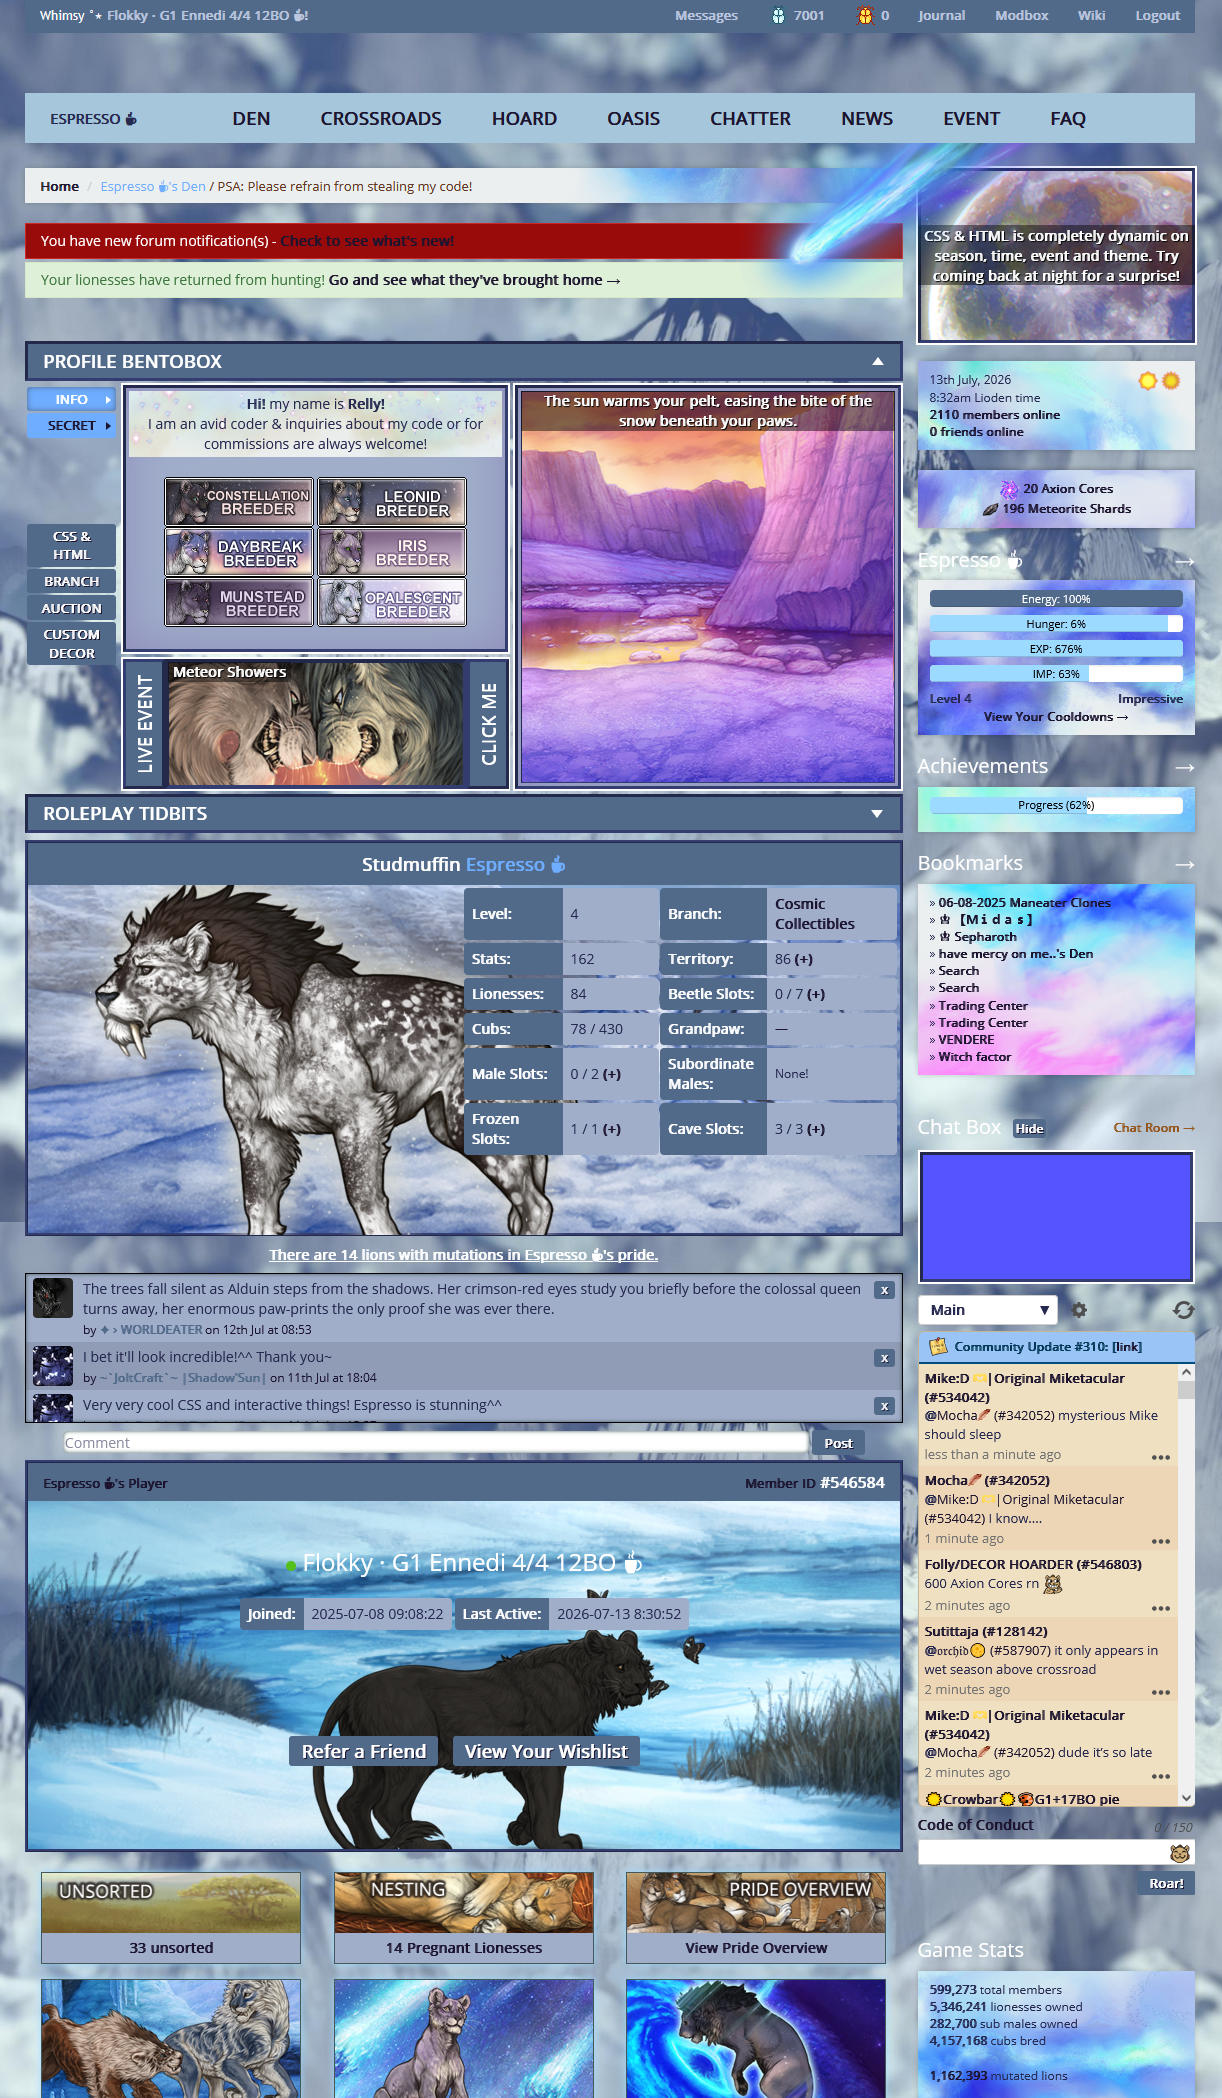
Task: Click into the Comment input field
Action: point(435,1442)
